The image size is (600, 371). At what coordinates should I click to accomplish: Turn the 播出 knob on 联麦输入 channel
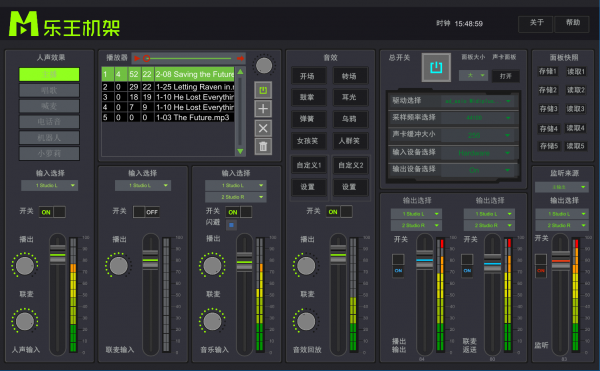tap(119, 266)
